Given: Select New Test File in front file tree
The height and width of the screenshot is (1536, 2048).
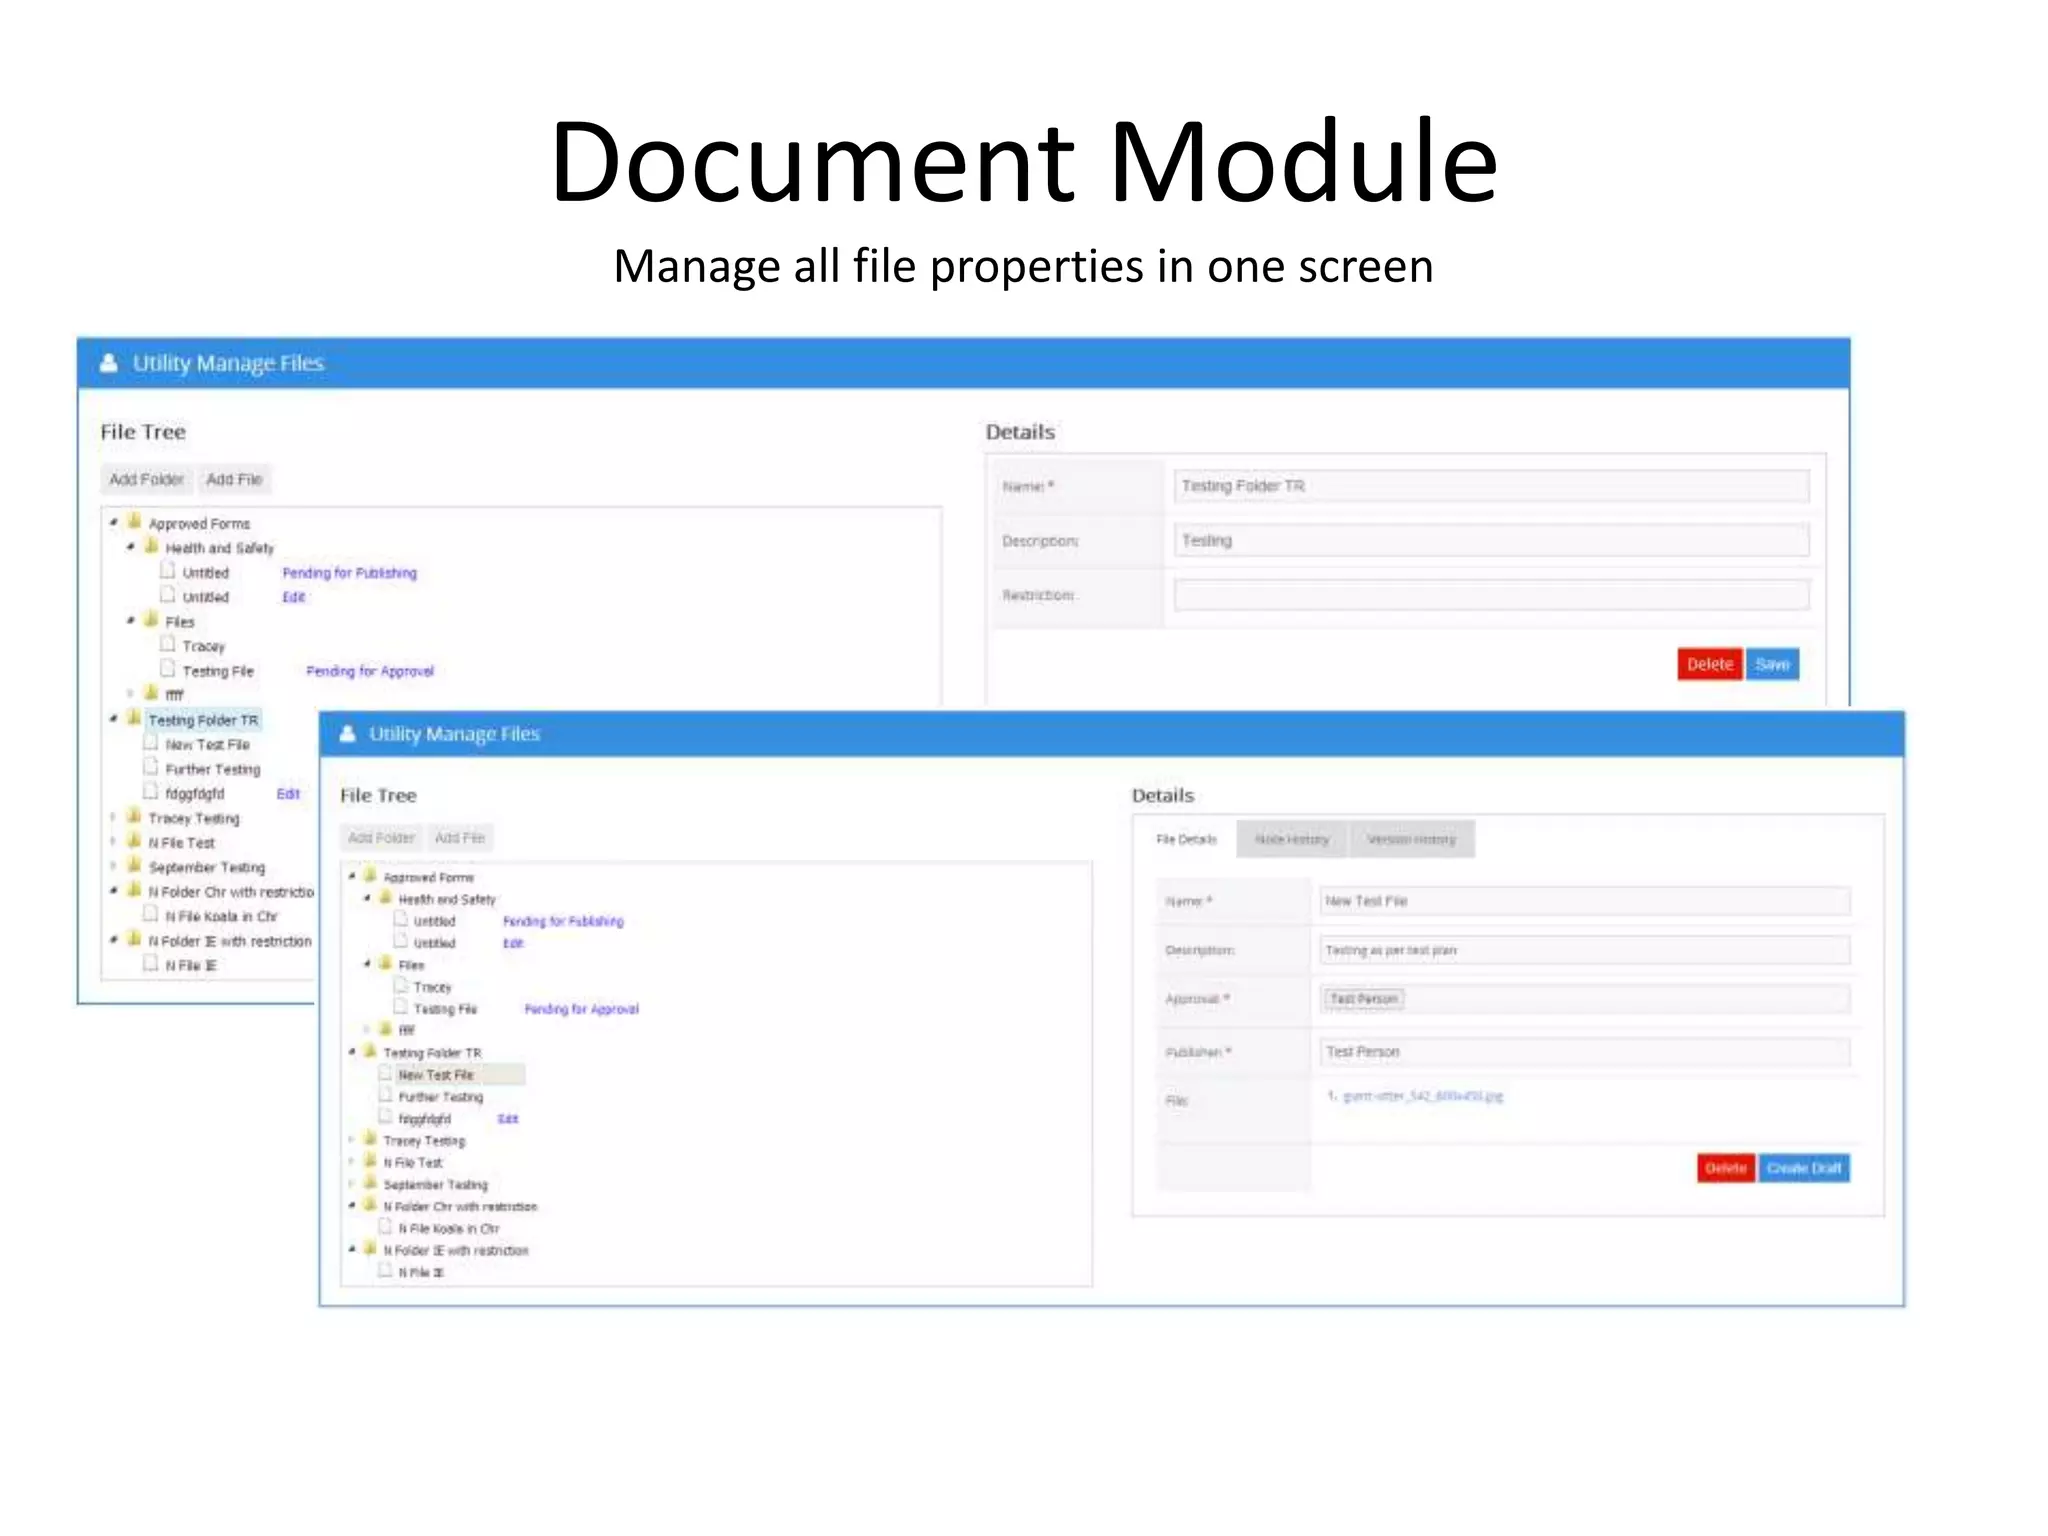Looking at the screenshot, I should point(436,1075).
